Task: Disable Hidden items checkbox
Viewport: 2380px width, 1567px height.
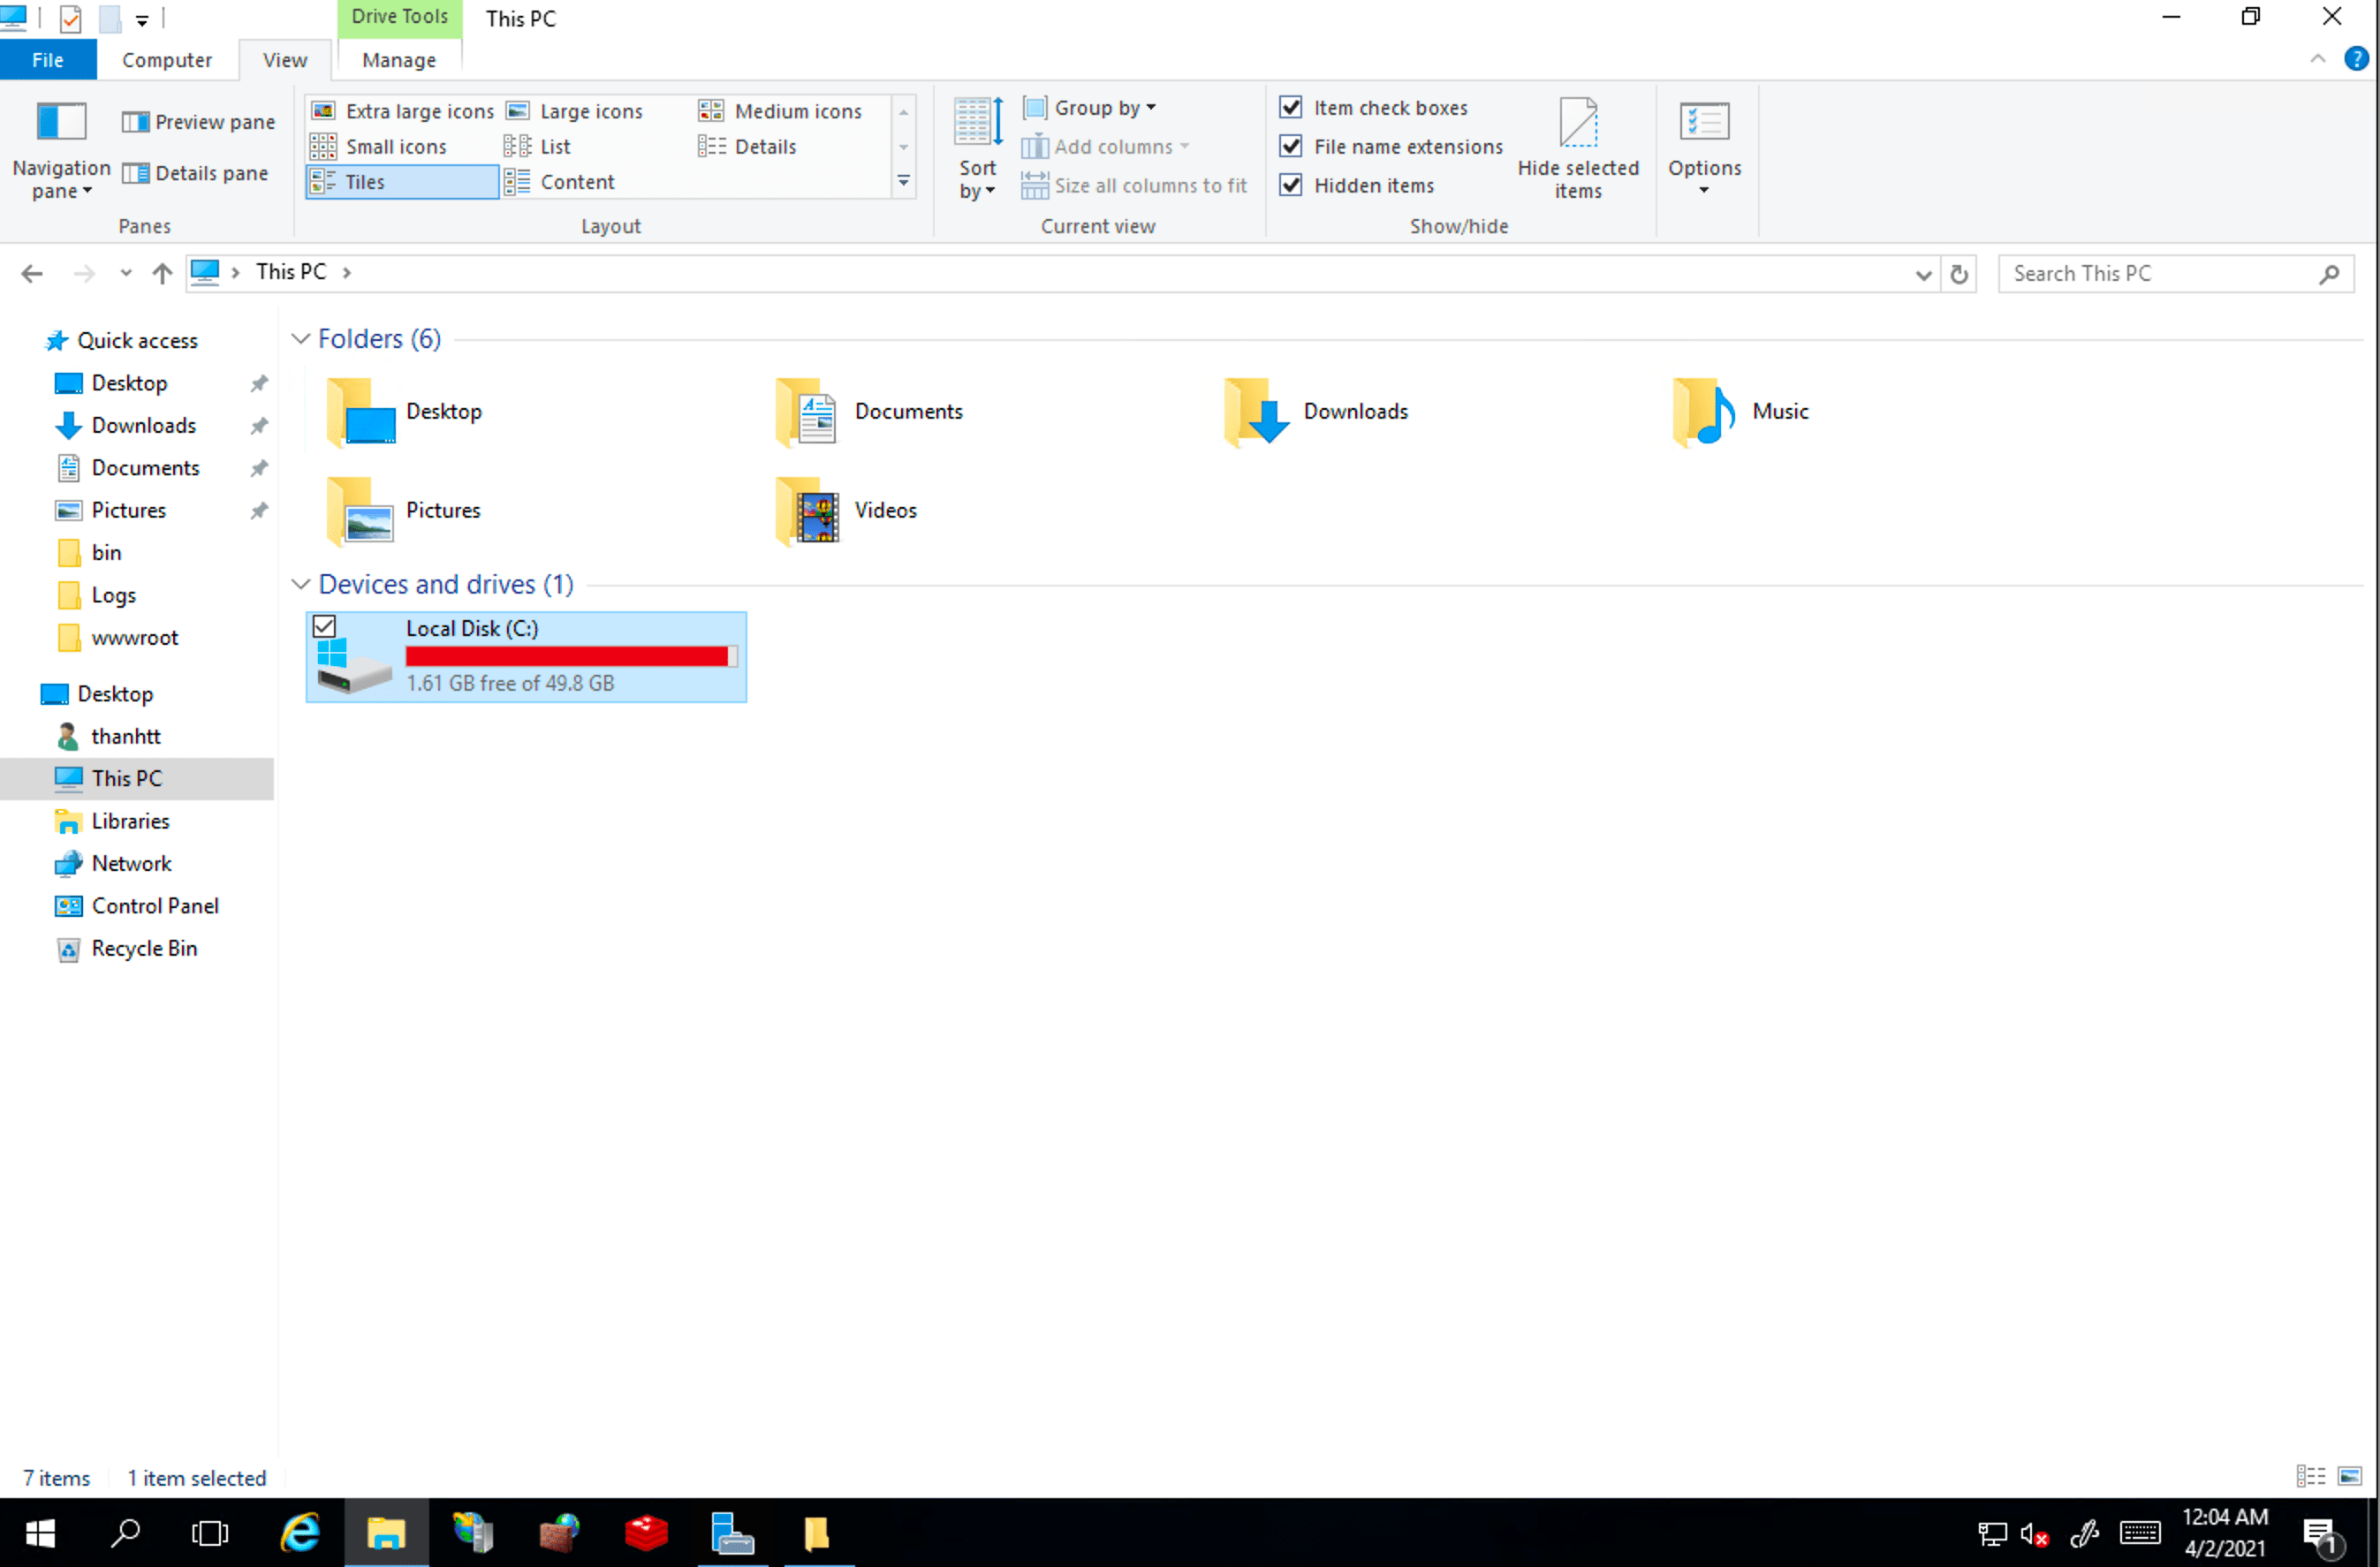Action: click(x=1291, y=185)
